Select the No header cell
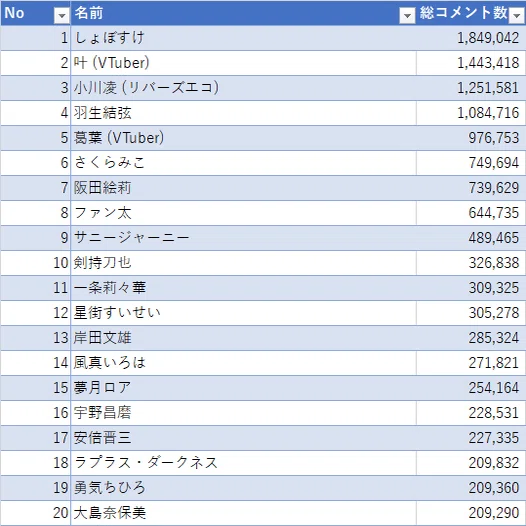526x526 pixels. coord(35,13)
